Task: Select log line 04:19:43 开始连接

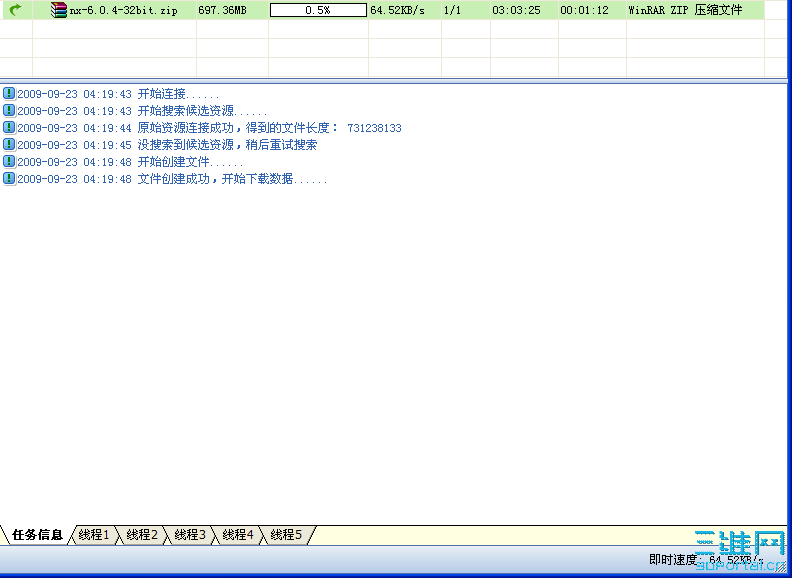Action: [118, 94]
